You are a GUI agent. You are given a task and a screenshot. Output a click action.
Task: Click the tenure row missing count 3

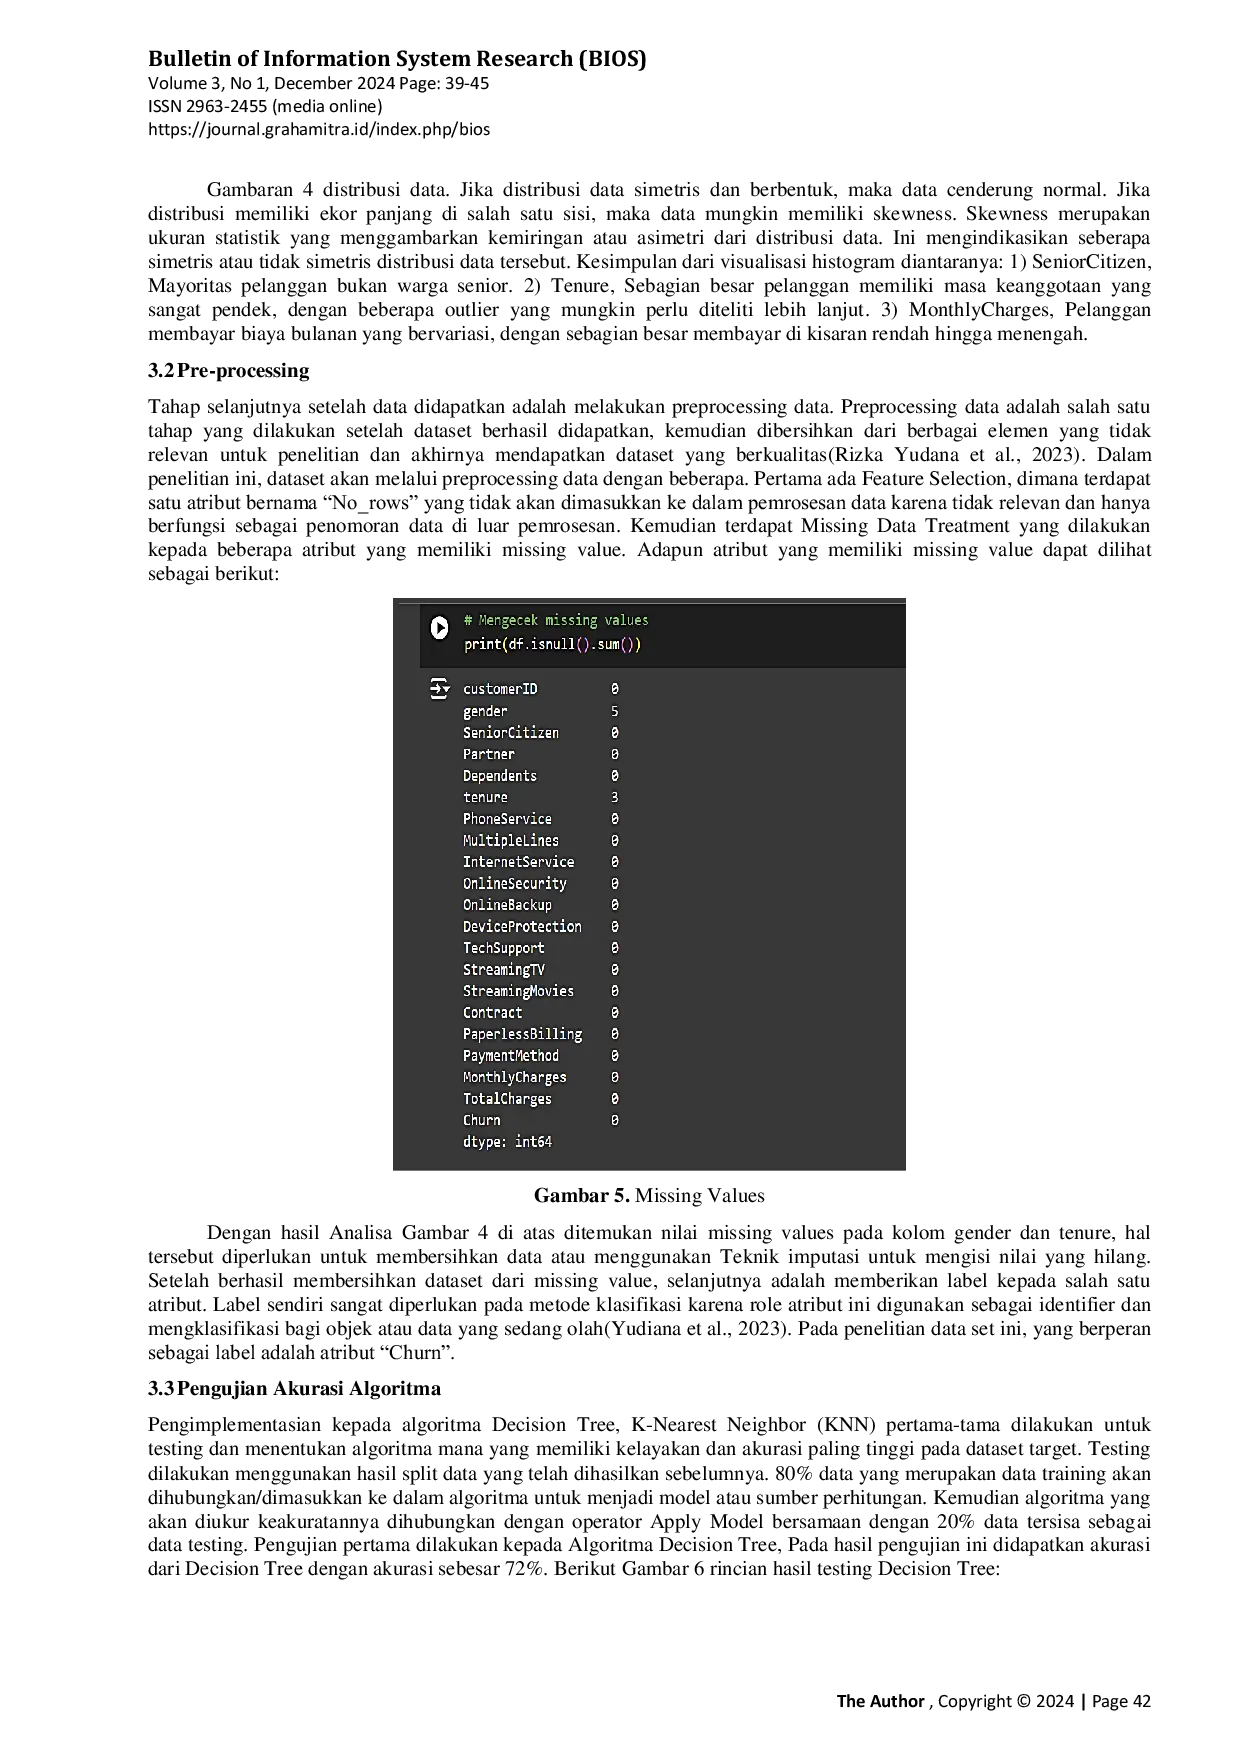pos(614,797)
